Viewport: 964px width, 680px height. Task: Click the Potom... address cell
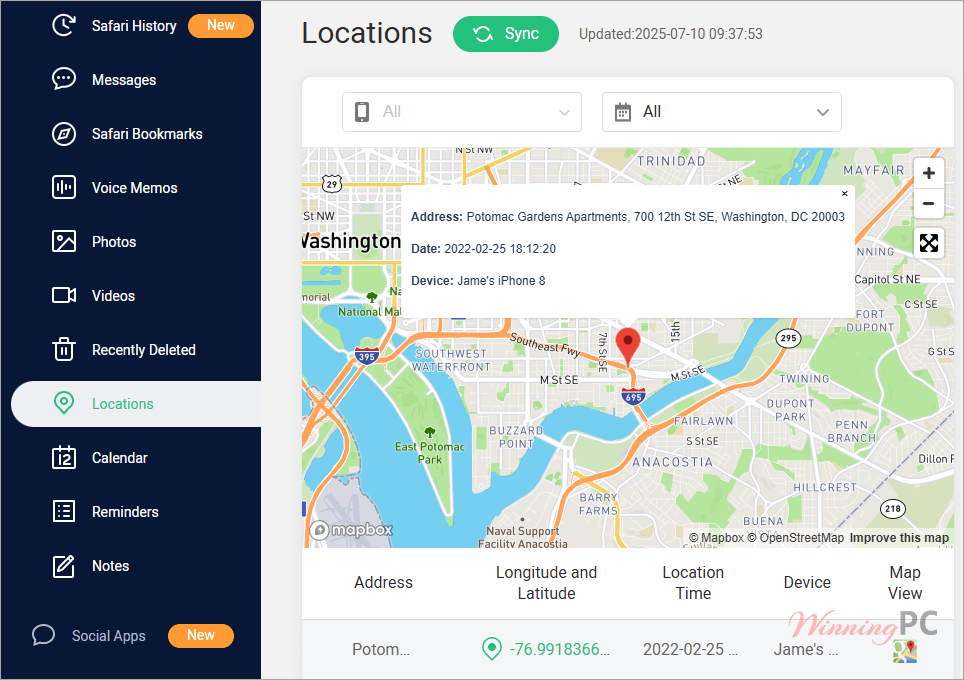pos(381,649)
